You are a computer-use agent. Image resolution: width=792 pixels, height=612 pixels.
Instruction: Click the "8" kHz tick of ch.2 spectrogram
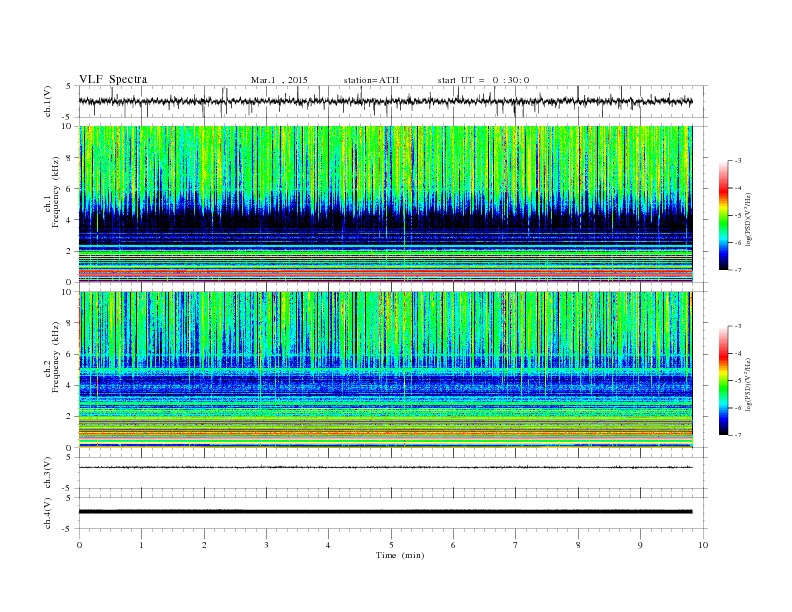coord(69,323)
